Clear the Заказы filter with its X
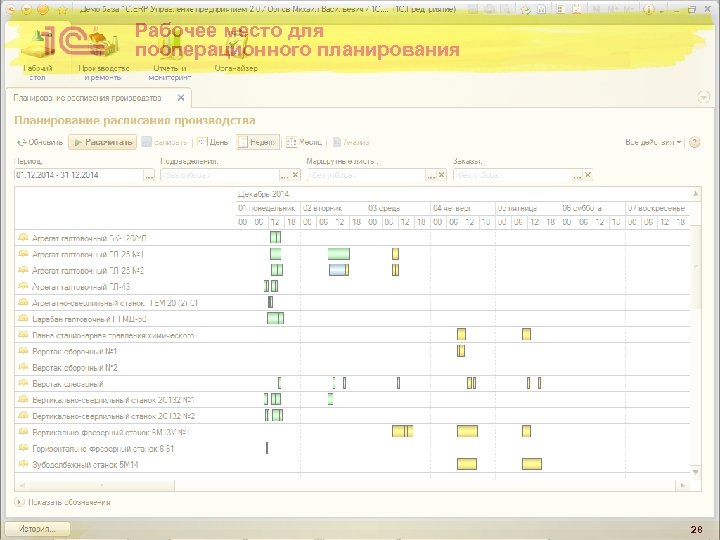 click(587, 175)
